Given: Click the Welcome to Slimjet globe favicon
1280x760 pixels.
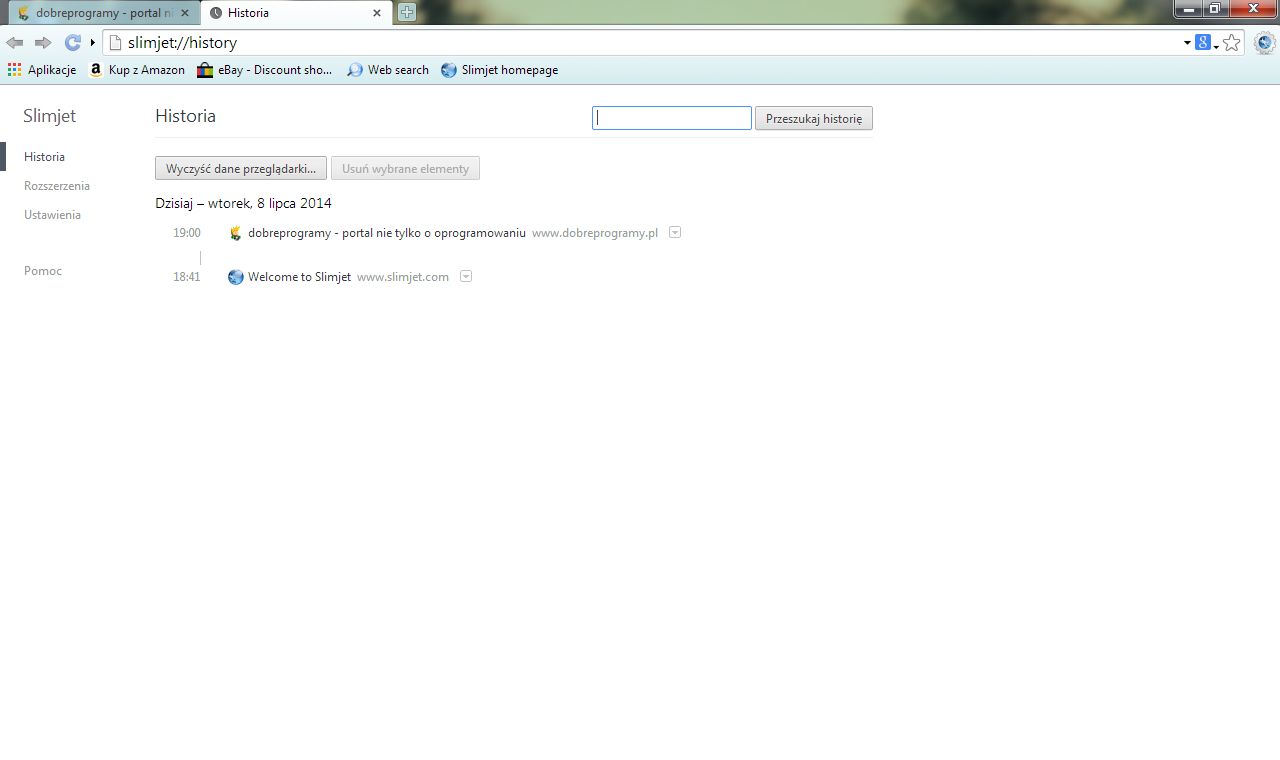Looking at the screenshot, I should (236, 277).
